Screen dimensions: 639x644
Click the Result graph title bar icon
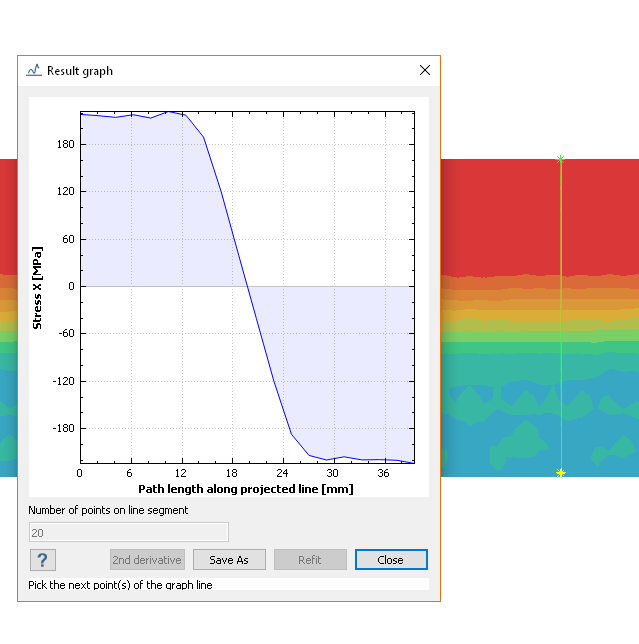(x=34, y=71)
